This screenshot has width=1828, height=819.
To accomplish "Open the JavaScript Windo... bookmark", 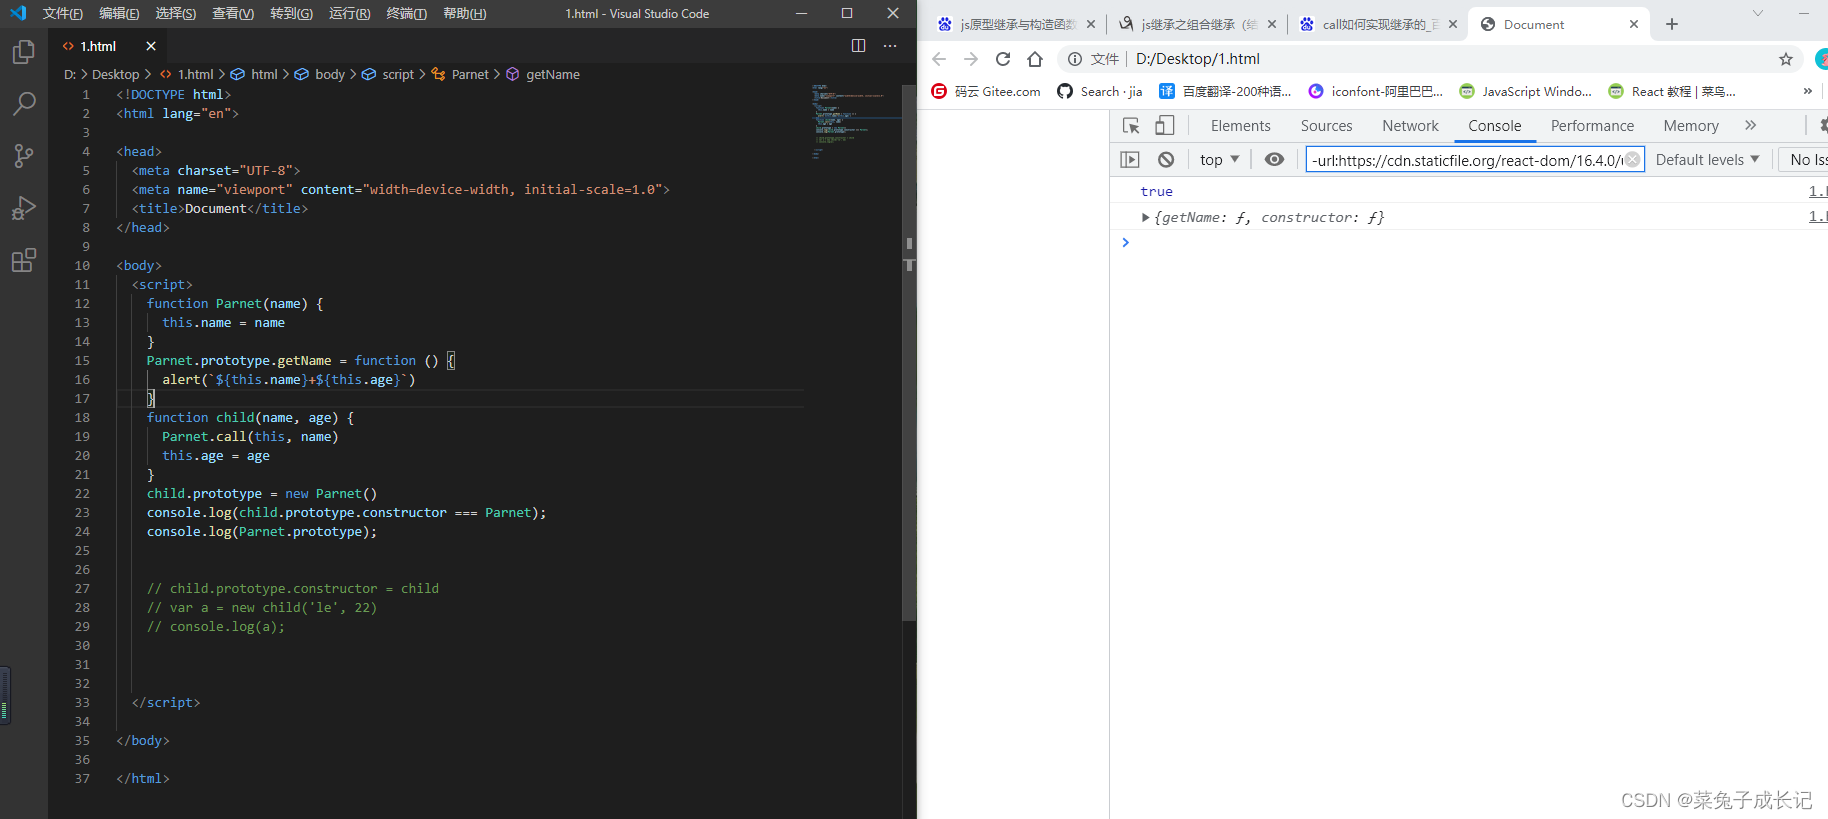I will (1526, 91).
